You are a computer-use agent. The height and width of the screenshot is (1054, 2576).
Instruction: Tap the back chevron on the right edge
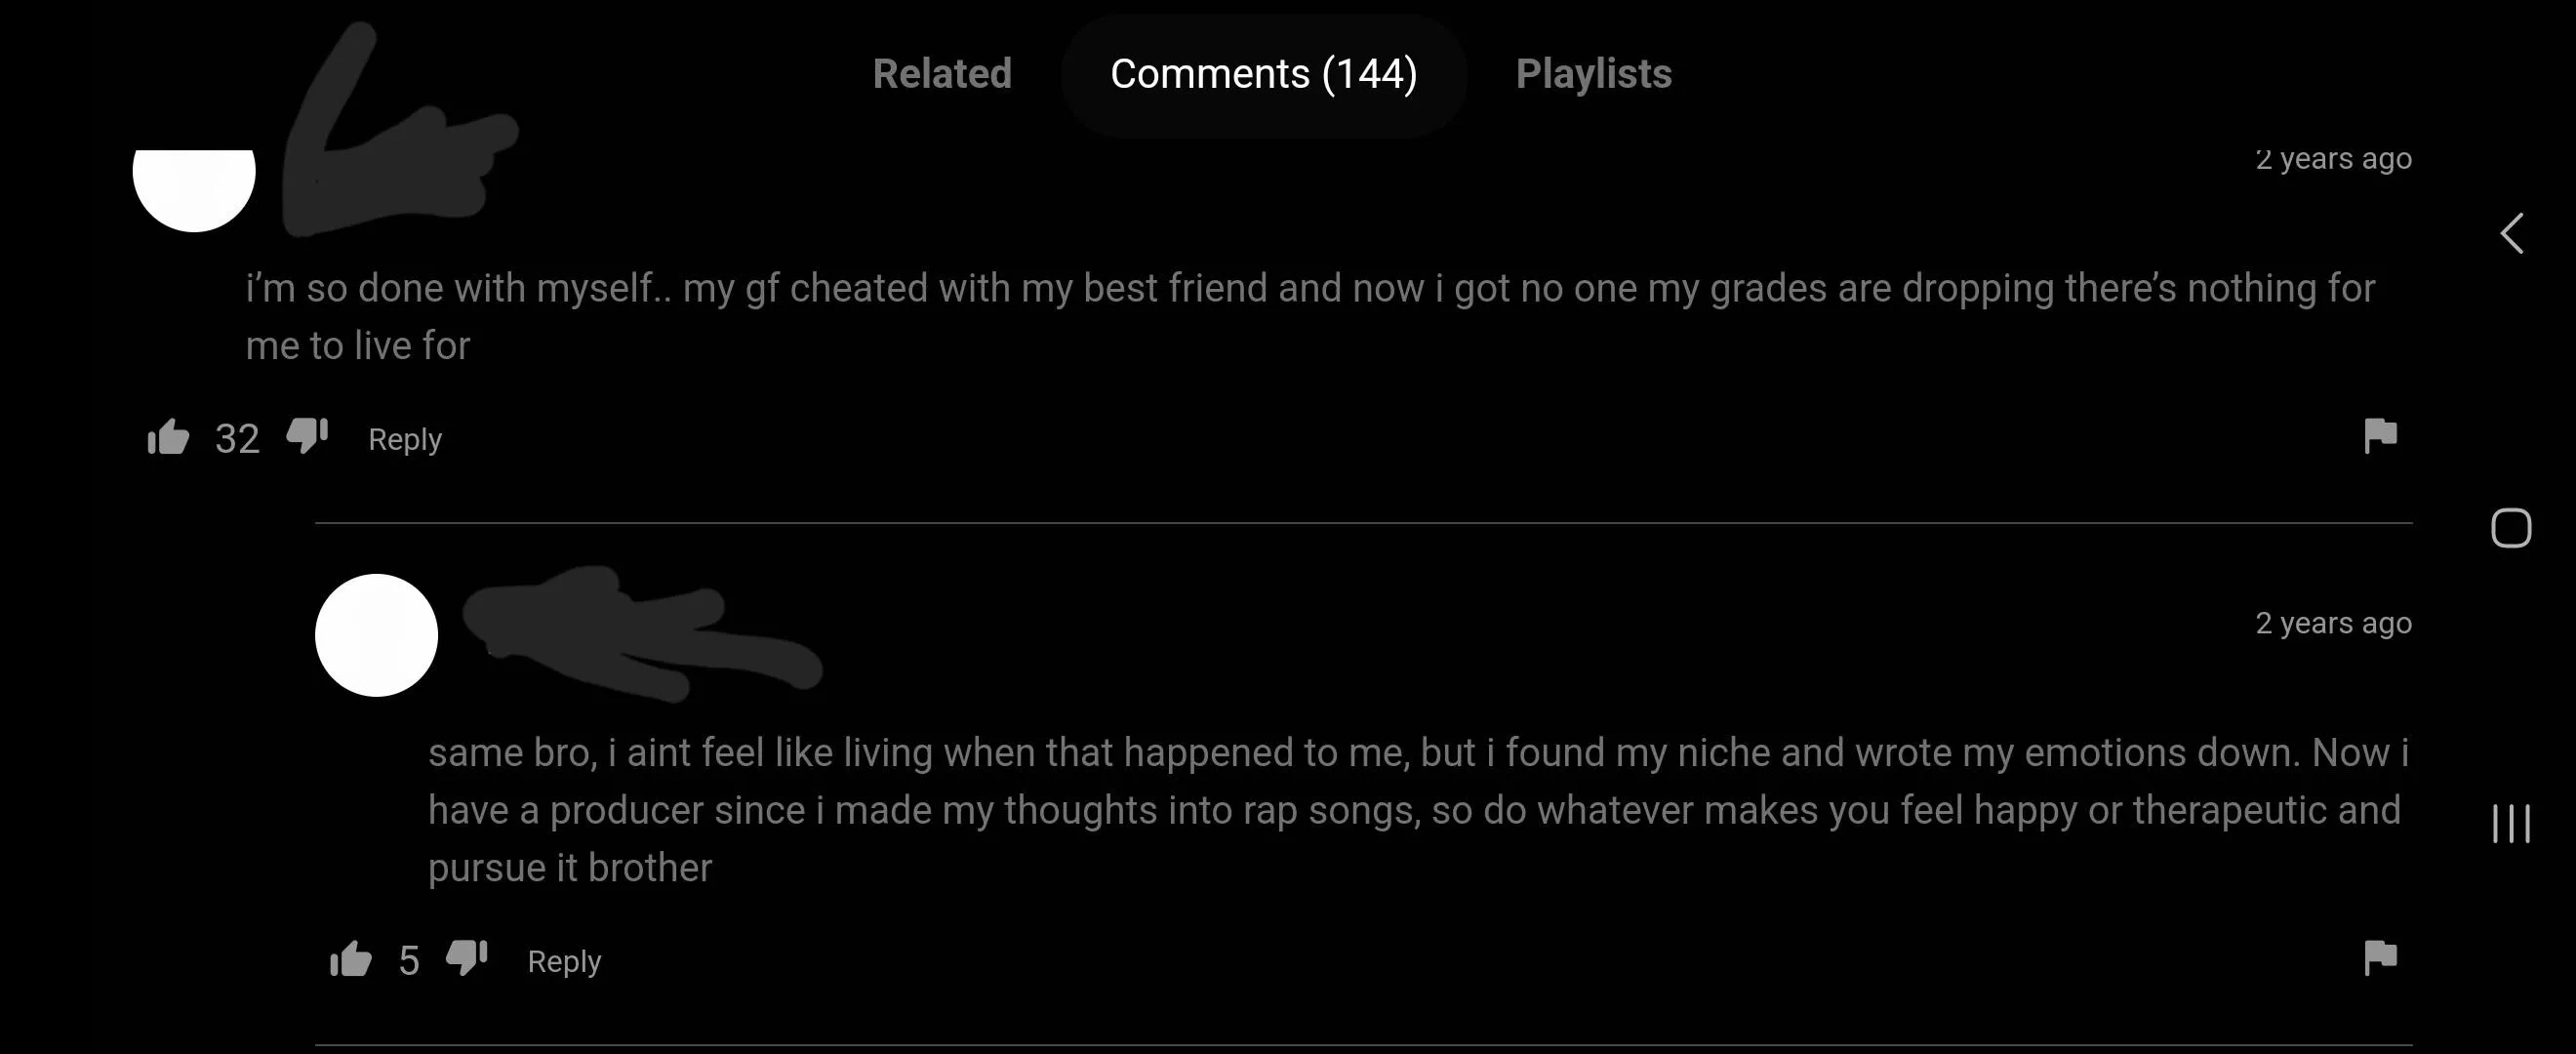2512,232
